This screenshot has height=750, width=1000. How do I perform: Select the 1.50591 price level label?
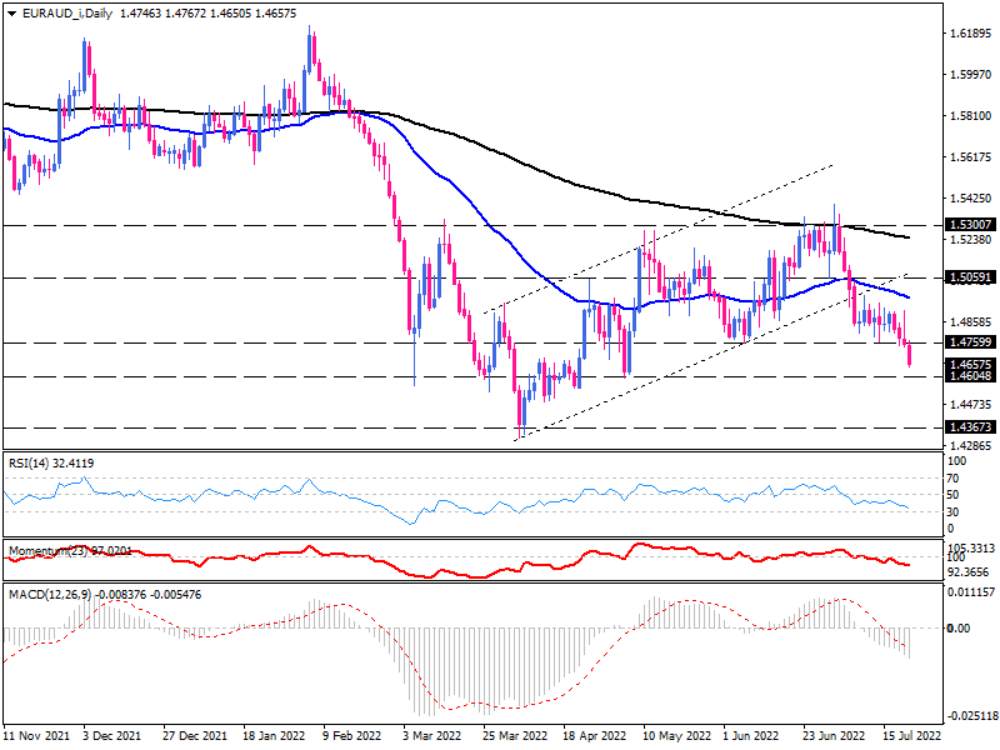pyautogui.click(x=970, y=278)
